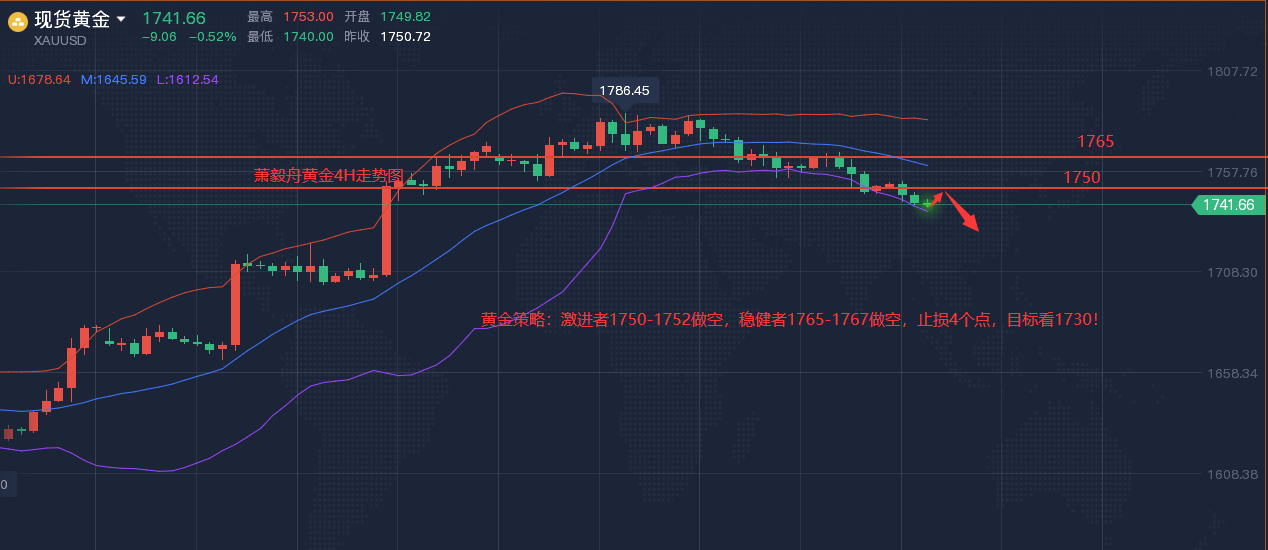Click the 1757.76 price axis label
The width and height of the screenshot is (1268, 550).
tap(1232, 172)
